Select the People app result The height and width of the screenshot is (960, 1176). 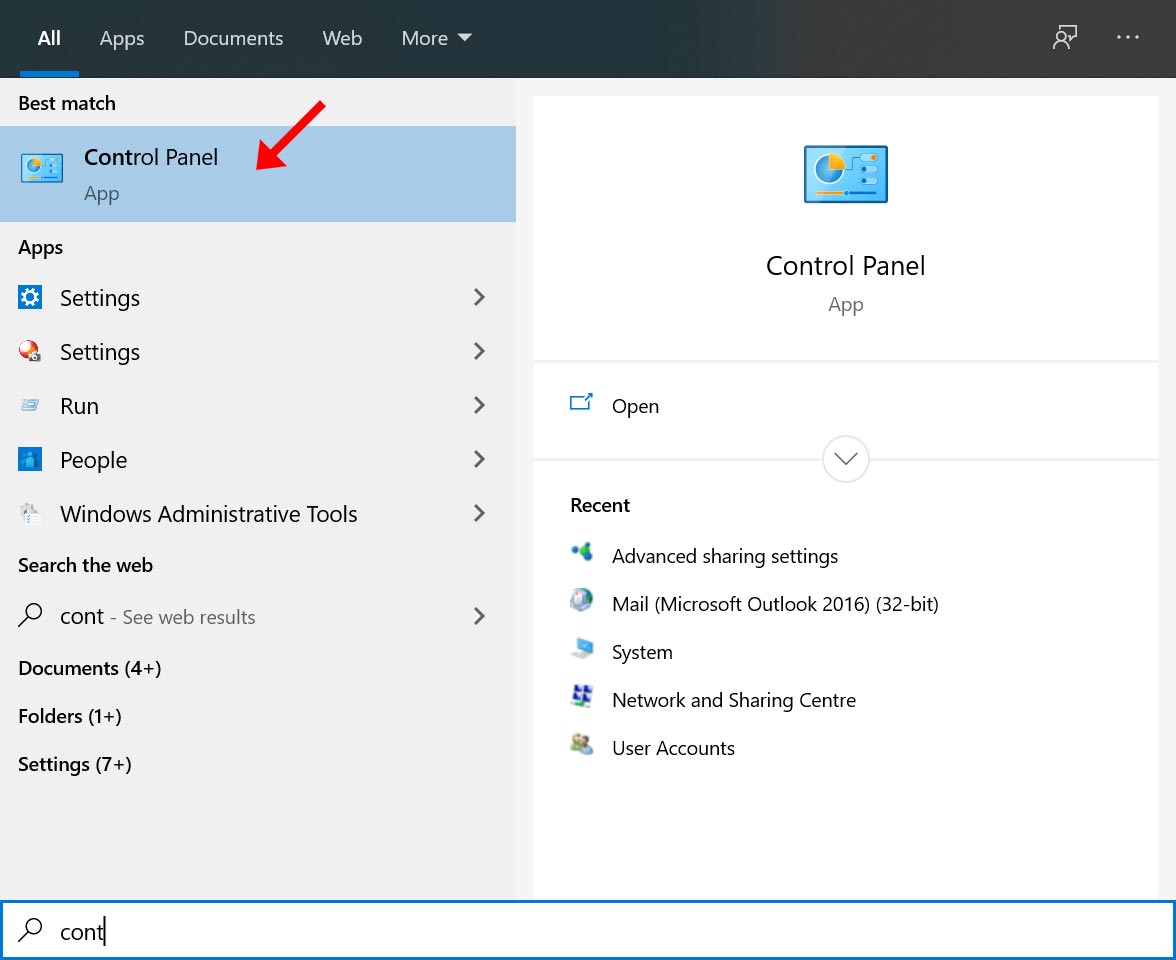pyautogui.click(x=258, y=460)
